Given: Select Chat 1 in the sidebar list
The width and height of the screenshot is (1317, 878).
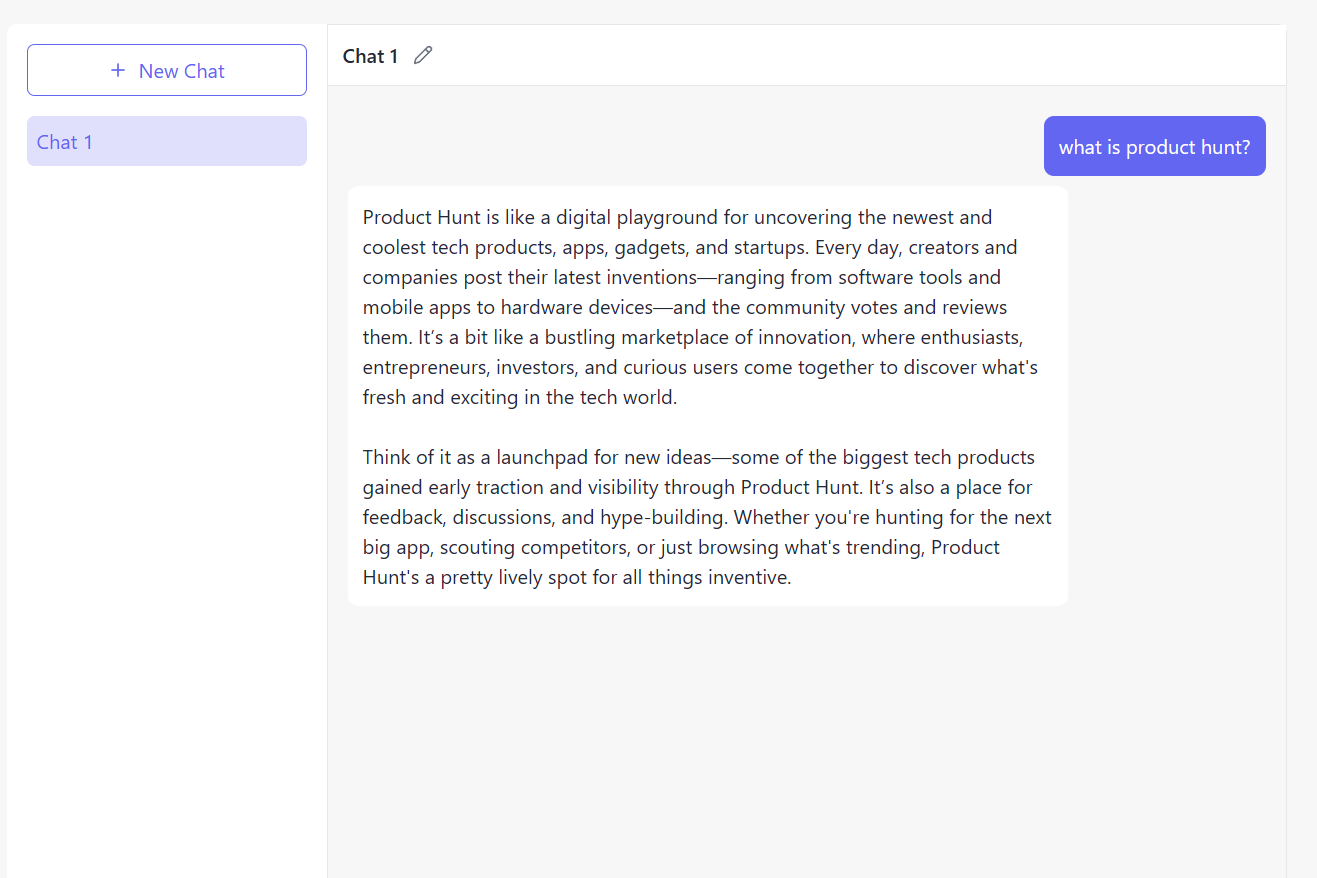Looking at the screenshot, I should tap(166, 142).
